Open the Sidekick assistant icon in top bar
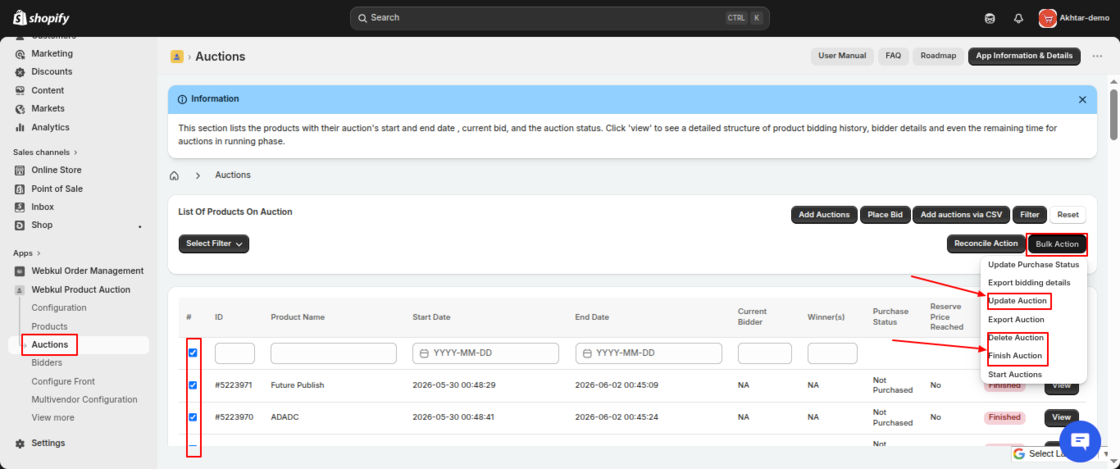This screenshot has height=469, width=1120. tap(990, 19)
